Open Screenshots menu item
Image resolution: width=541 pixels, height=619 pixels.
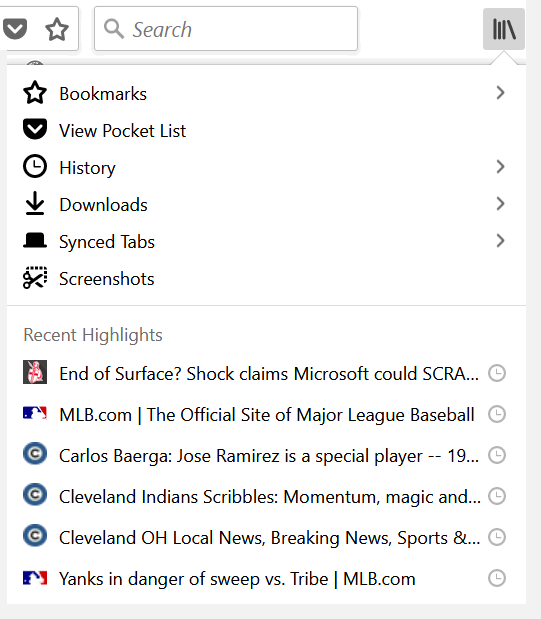coord(267,279)
